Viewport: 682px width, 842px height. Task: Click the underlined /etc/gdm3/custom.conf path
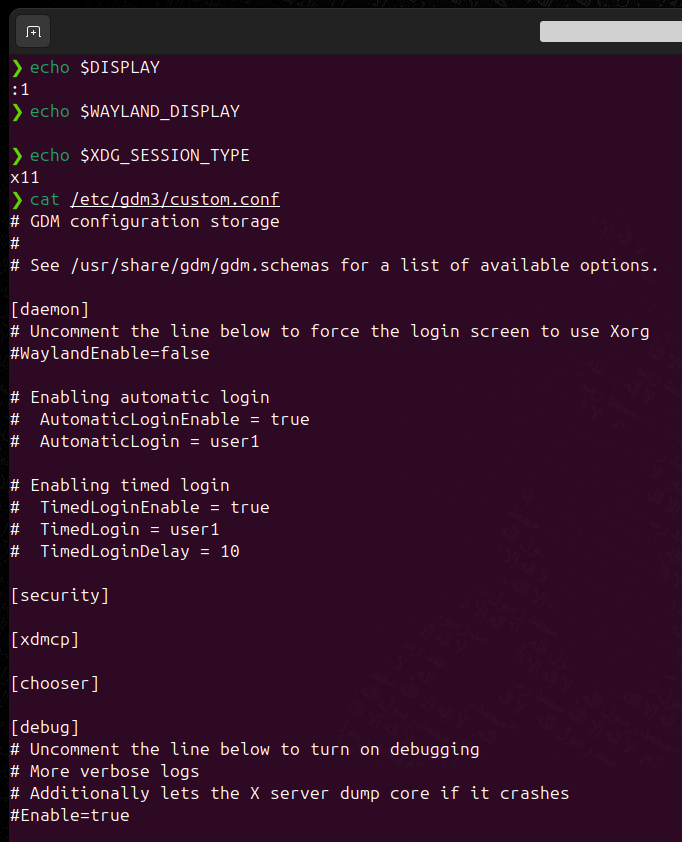point(175,199)
